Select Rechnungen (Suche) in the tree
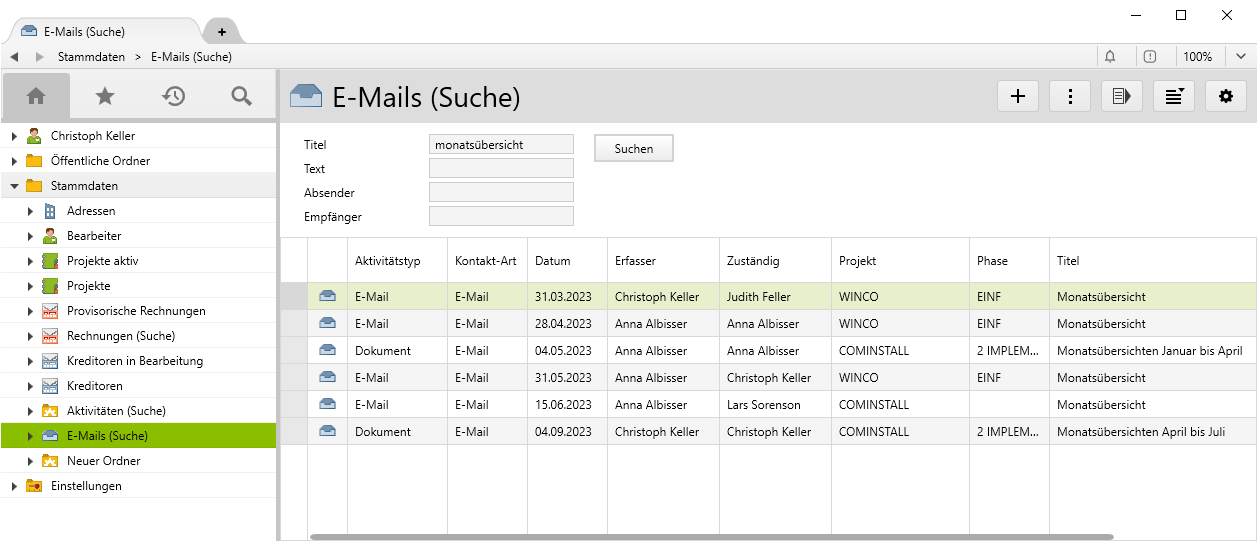 120,336
